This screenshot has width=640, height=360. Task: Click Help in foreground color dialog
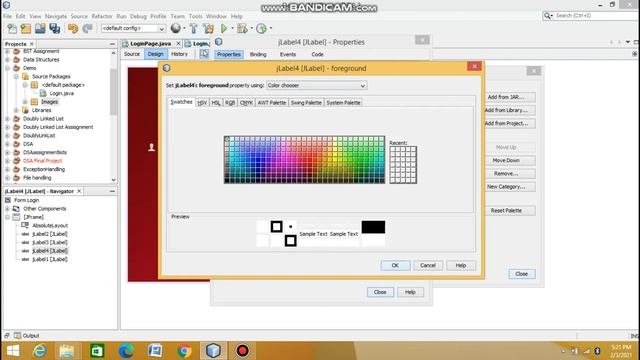461,265
